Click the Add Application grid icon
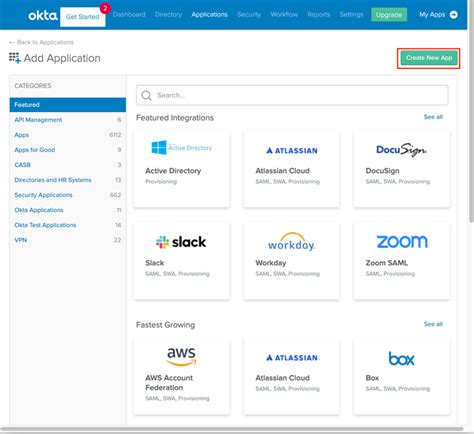 [15, 58]
